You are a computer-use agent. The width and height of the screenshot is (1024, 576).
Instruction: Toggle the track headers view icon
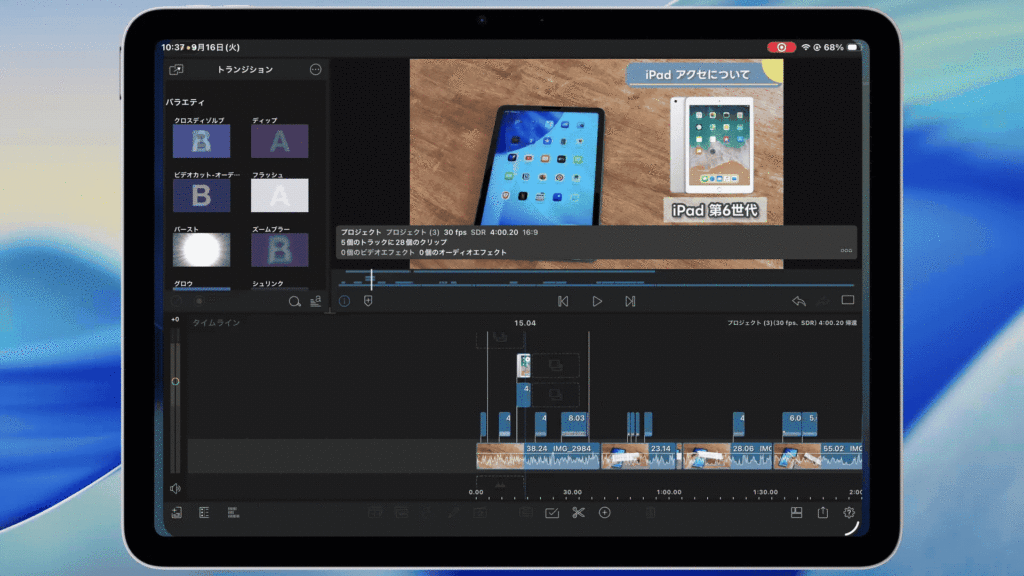(204, 513)
